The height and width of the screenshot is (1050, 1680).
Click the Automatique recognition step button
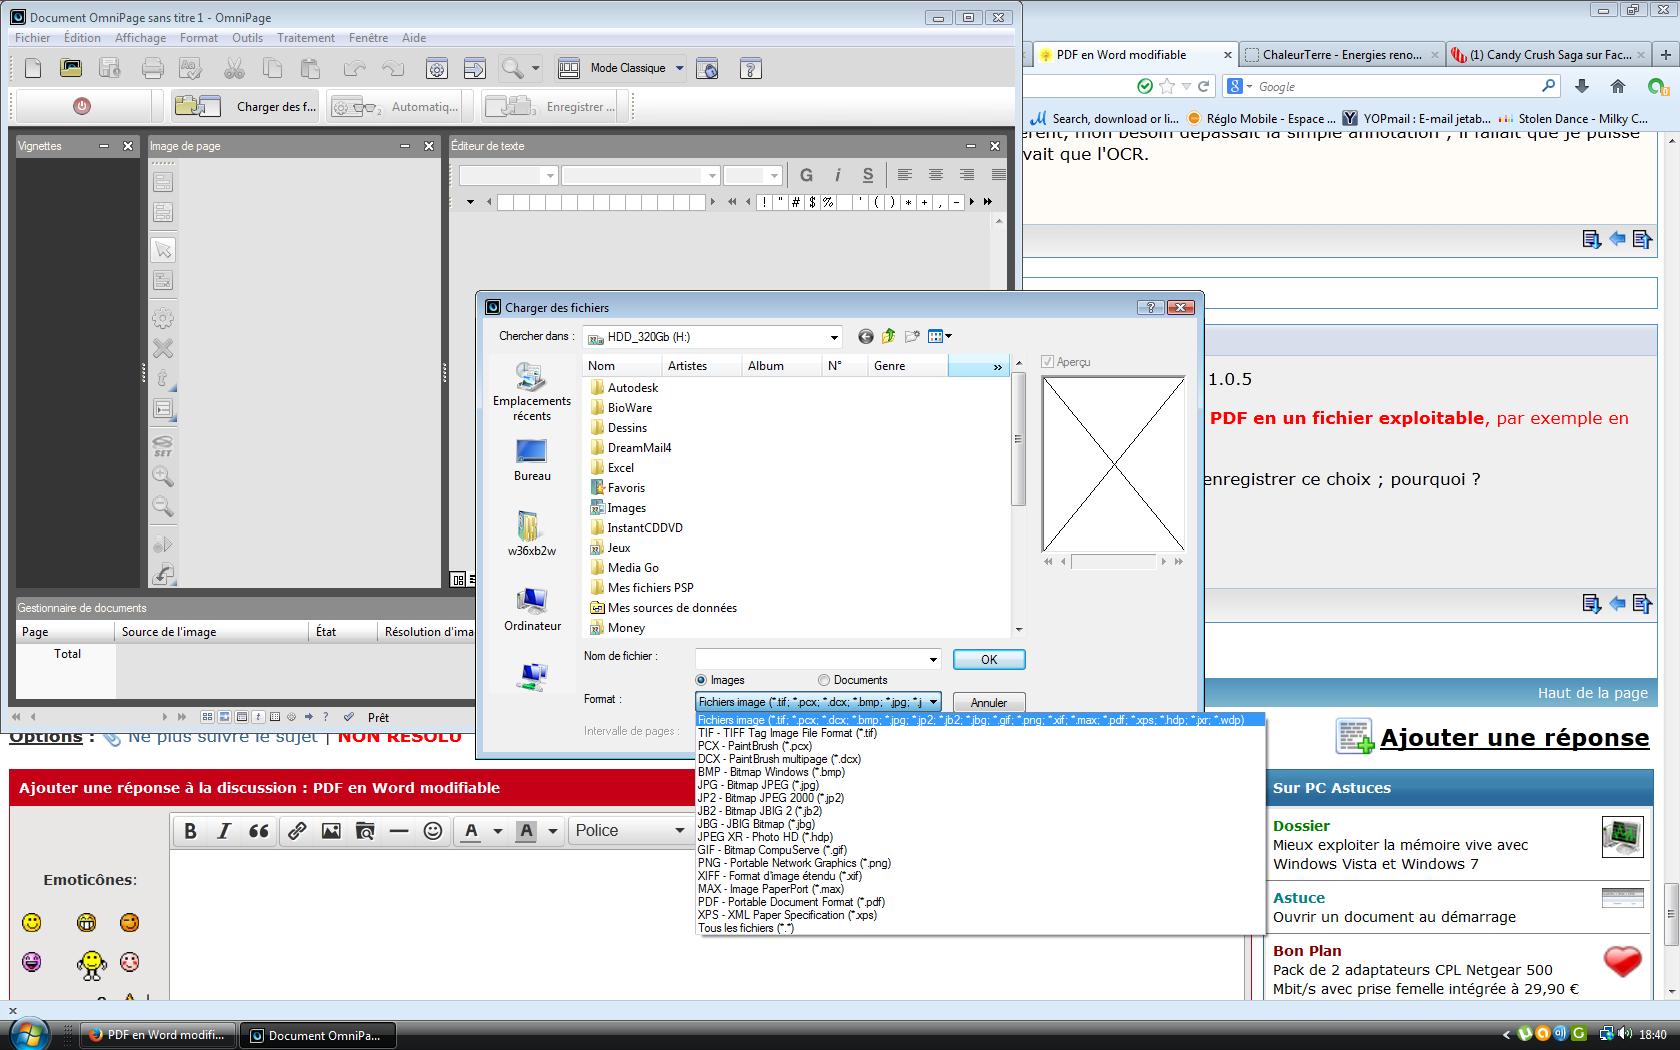(x=394, y=106)
